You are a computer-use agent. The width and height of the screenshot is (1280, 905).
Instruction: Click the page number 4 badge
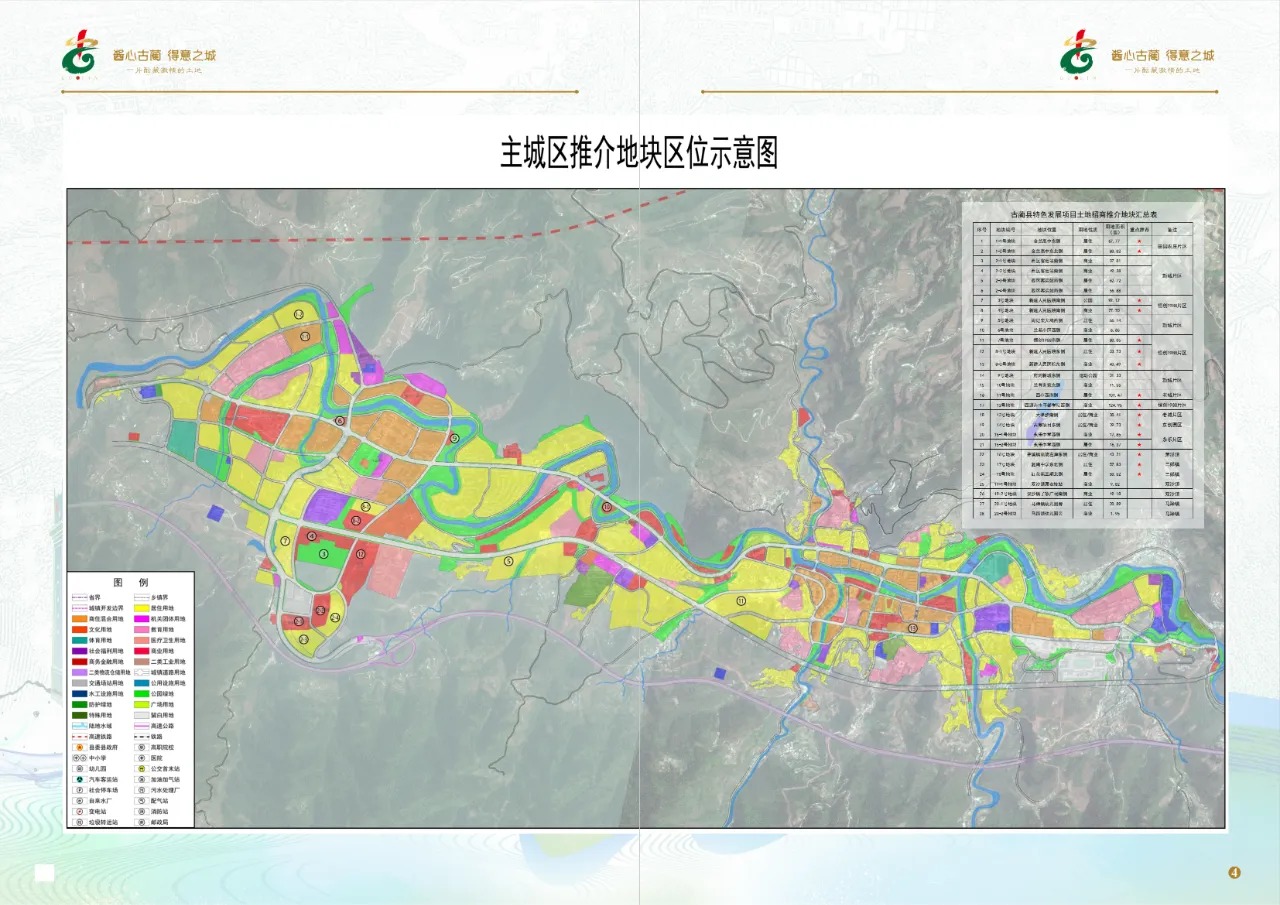(1234, 873)
